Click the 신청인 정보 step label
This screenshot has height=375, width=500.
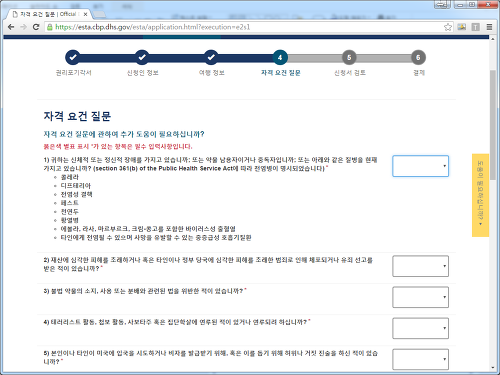click(x=142, y=73)
